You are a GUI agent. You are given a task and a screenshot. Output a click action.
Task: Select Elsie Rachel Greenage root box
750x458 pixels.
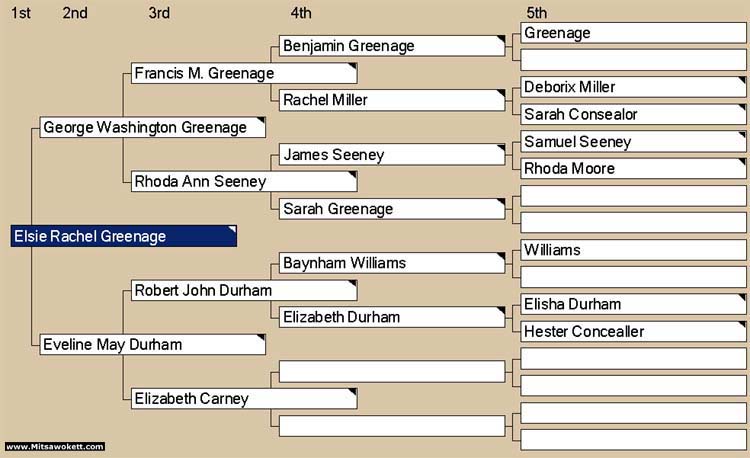pos(124,236)
